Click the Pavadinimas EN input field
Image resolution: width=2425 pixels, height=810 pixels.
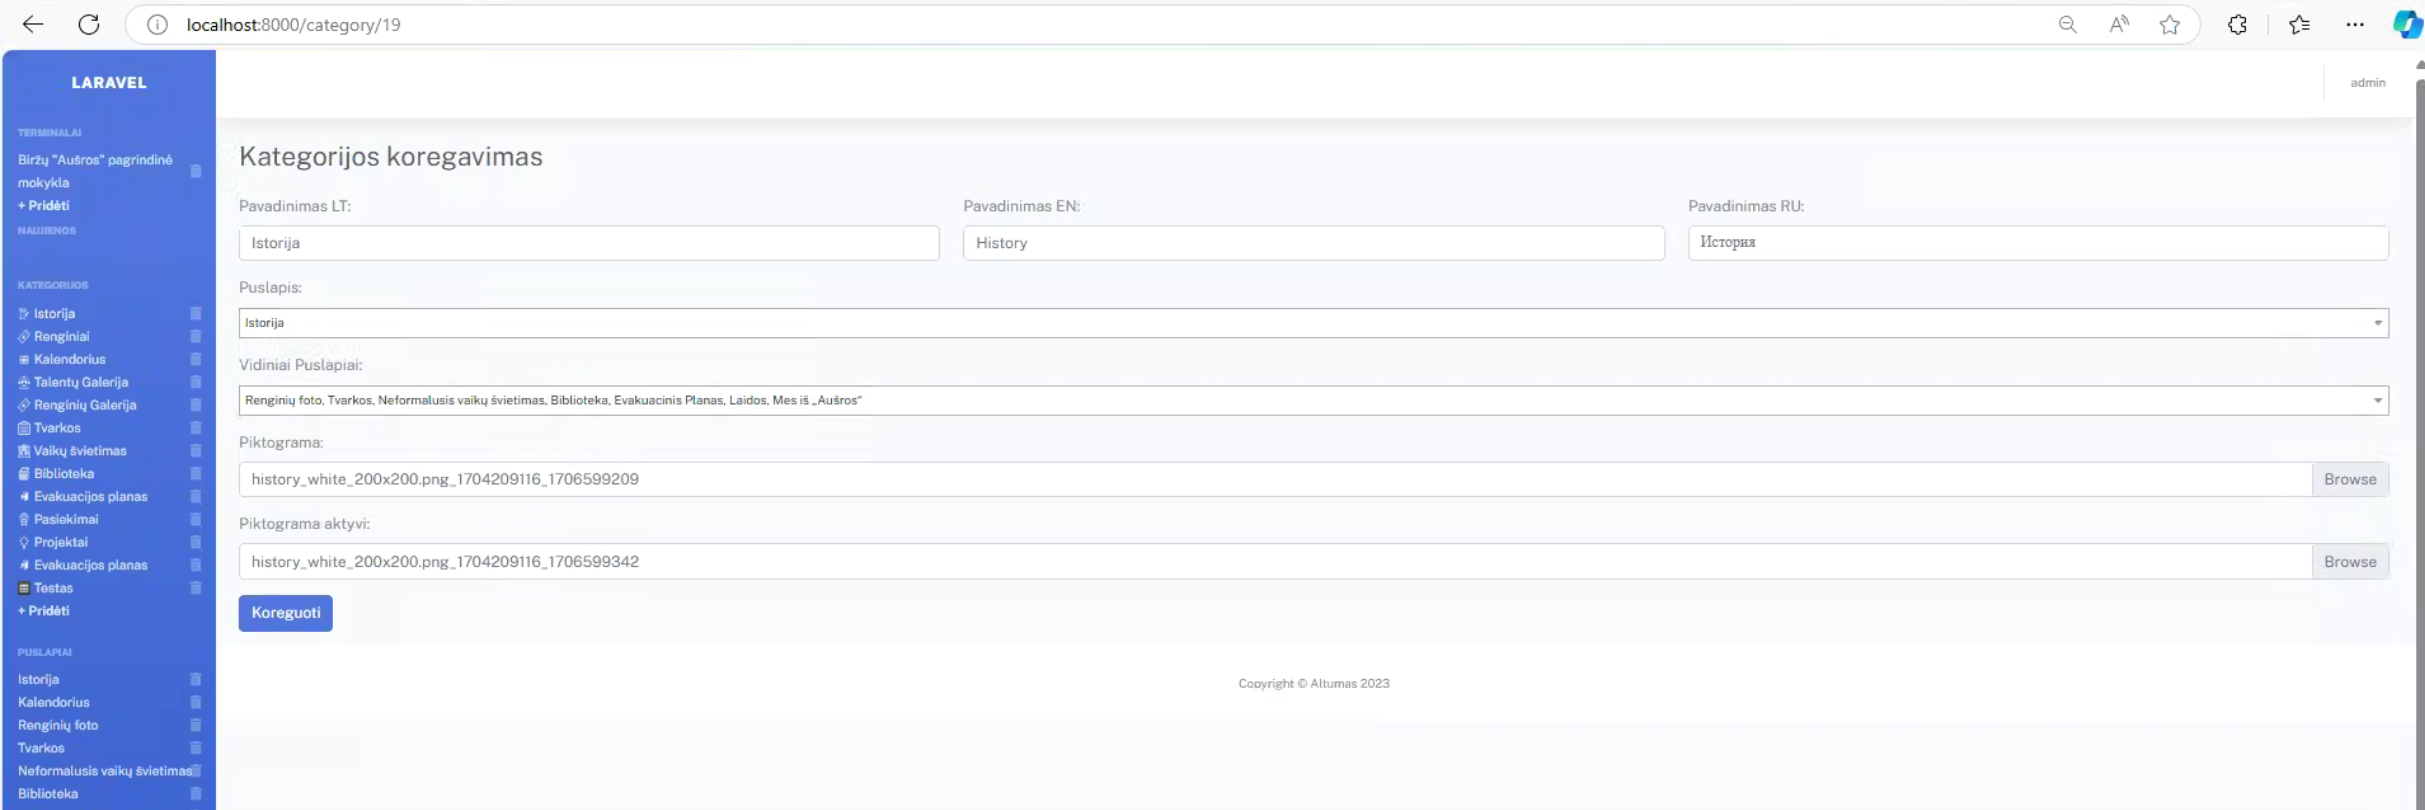pos(1312,243)
